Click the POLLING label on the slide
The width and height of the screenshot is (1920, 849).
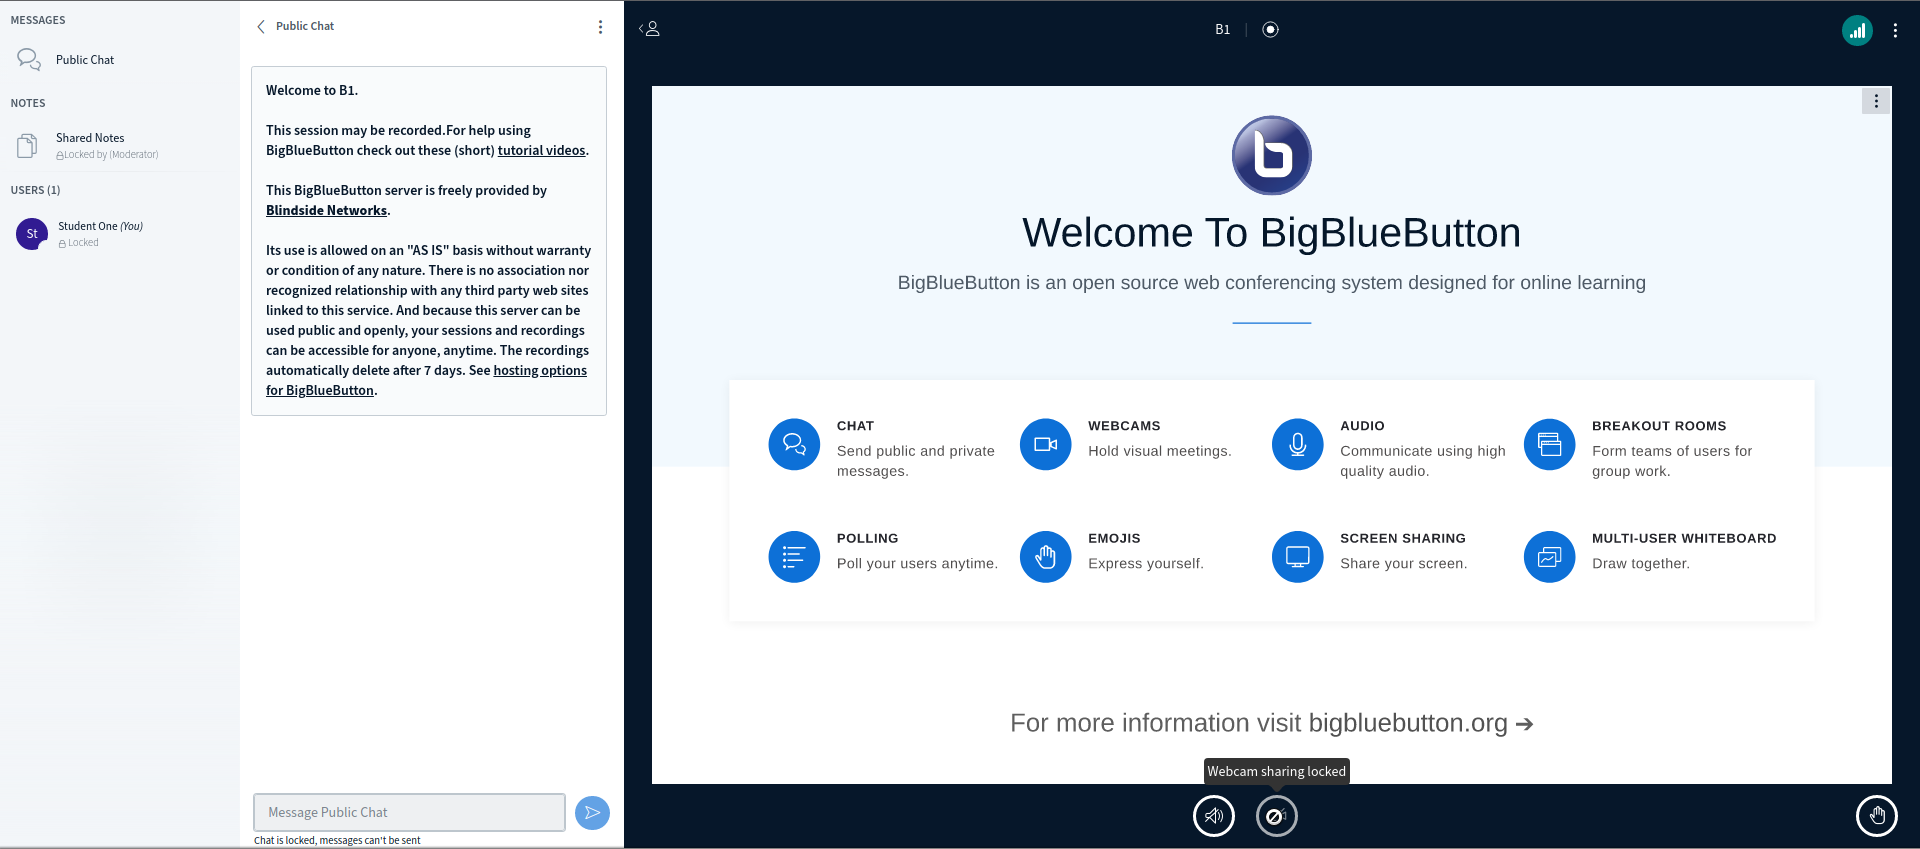[868, 539]
